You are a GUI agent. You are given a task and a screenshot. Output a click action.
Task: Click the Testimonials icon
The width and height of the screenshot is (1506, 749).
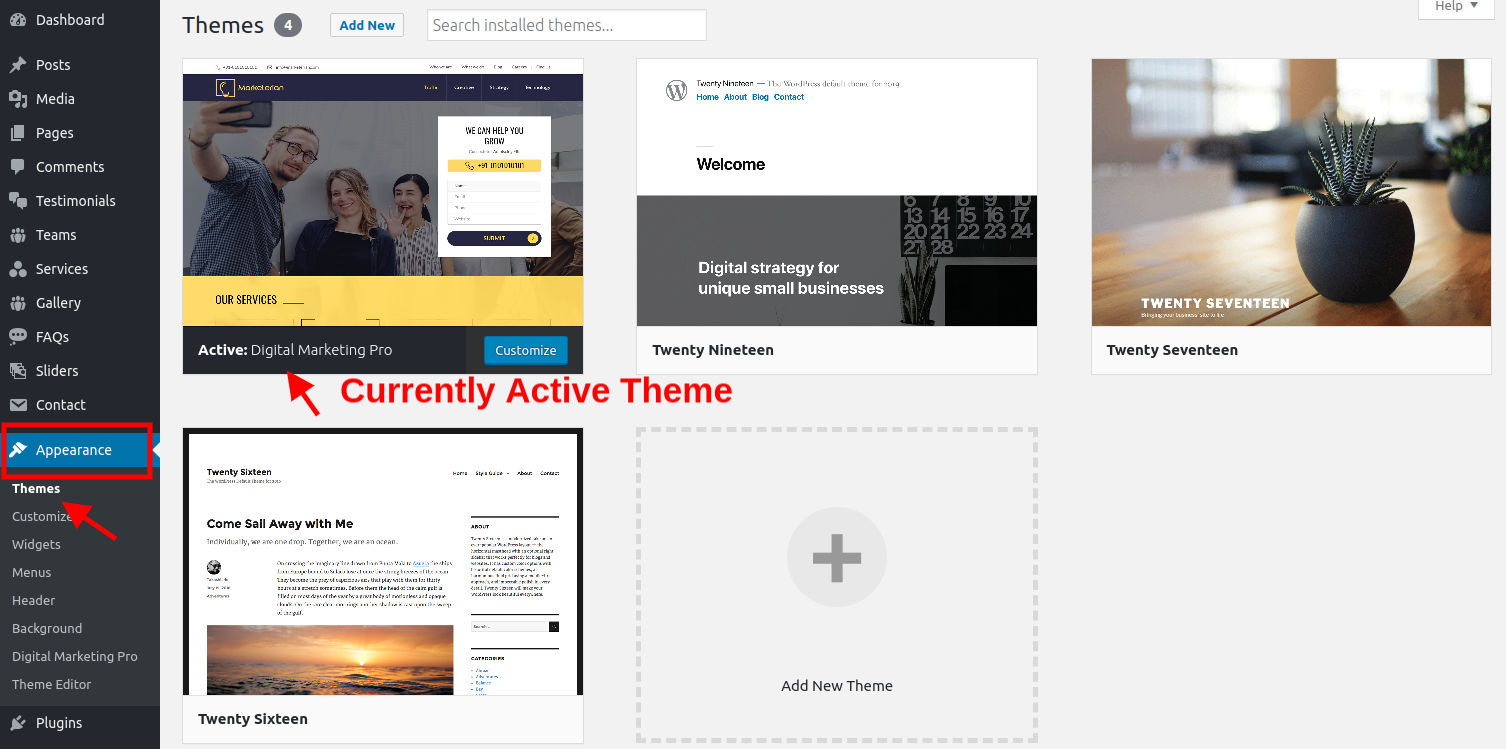pos(18,201)
